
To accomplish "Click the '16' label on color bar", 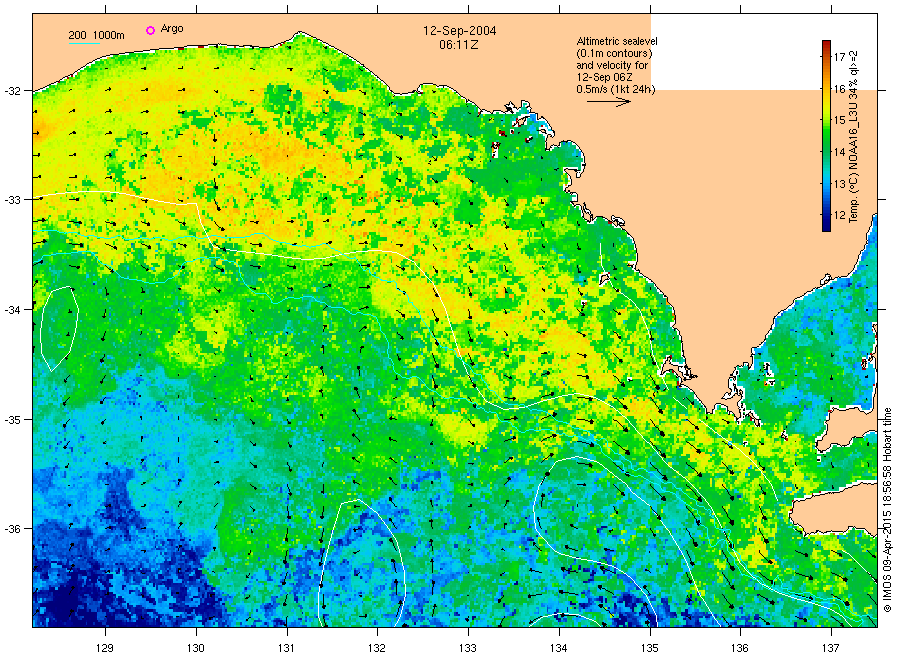I will pos(839,88).
